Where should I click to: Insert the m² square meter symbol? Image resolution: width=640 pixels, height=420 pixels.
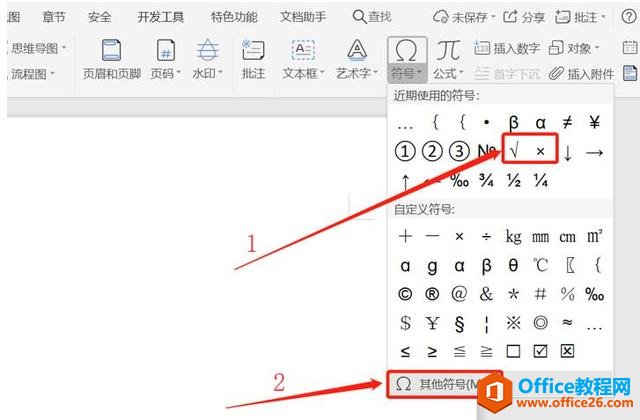click(594, 236)
